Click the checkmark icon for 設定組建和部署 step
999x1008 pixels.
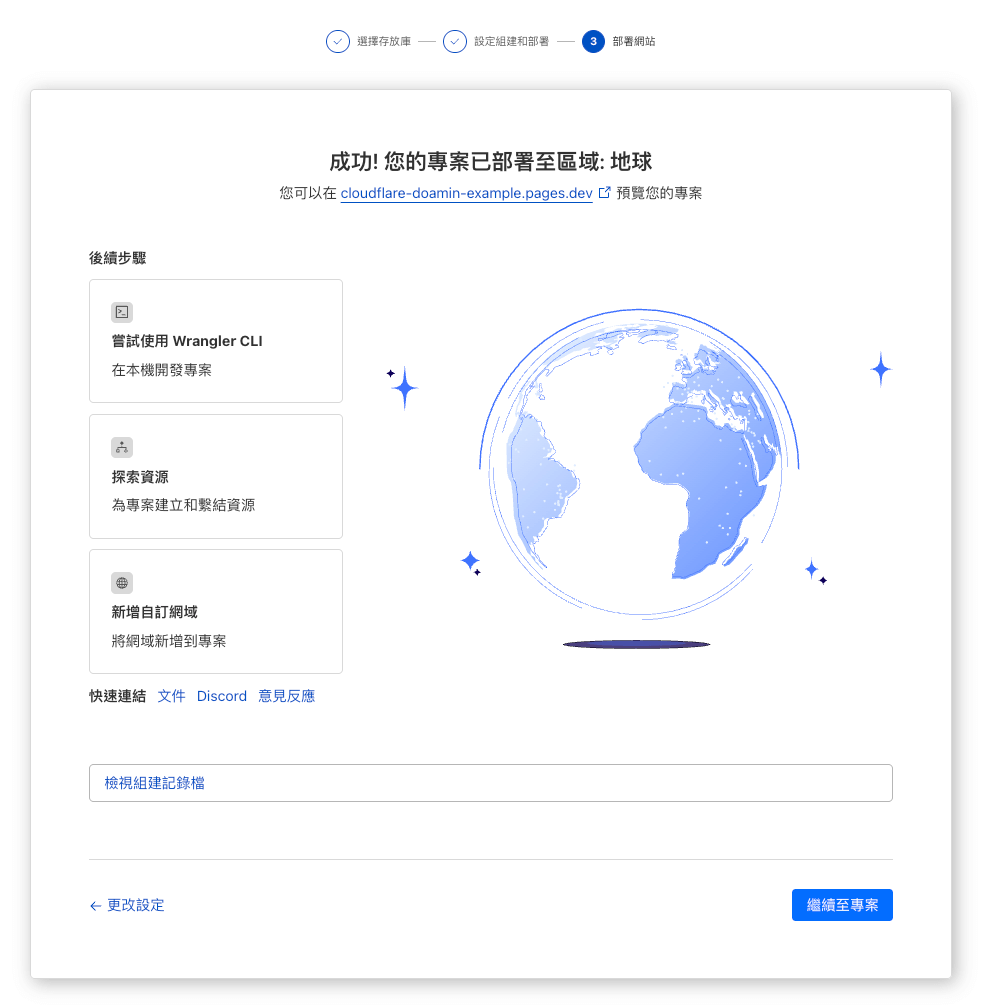[455, 42]
